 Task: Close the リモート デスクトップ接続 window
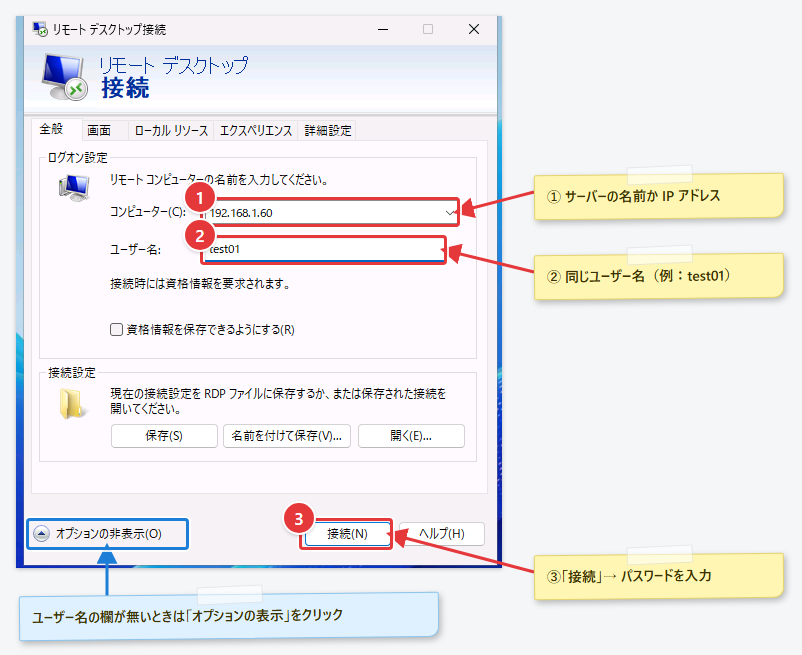click(474, 30)
